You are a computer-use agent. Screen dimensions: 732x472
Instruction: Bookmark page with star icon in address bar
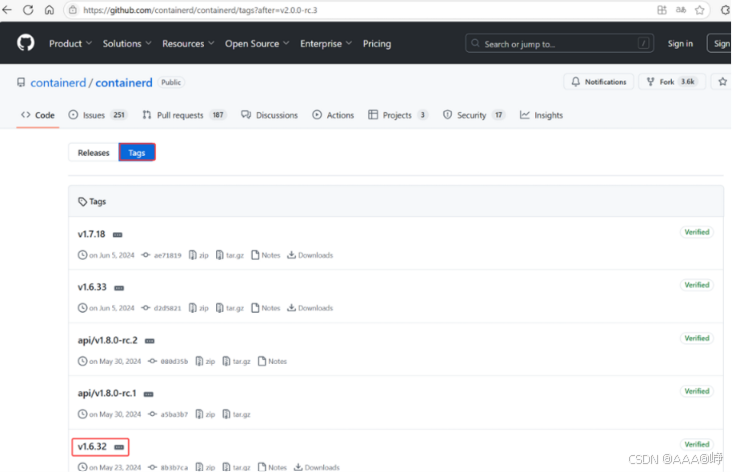click(x=699, y=10)
